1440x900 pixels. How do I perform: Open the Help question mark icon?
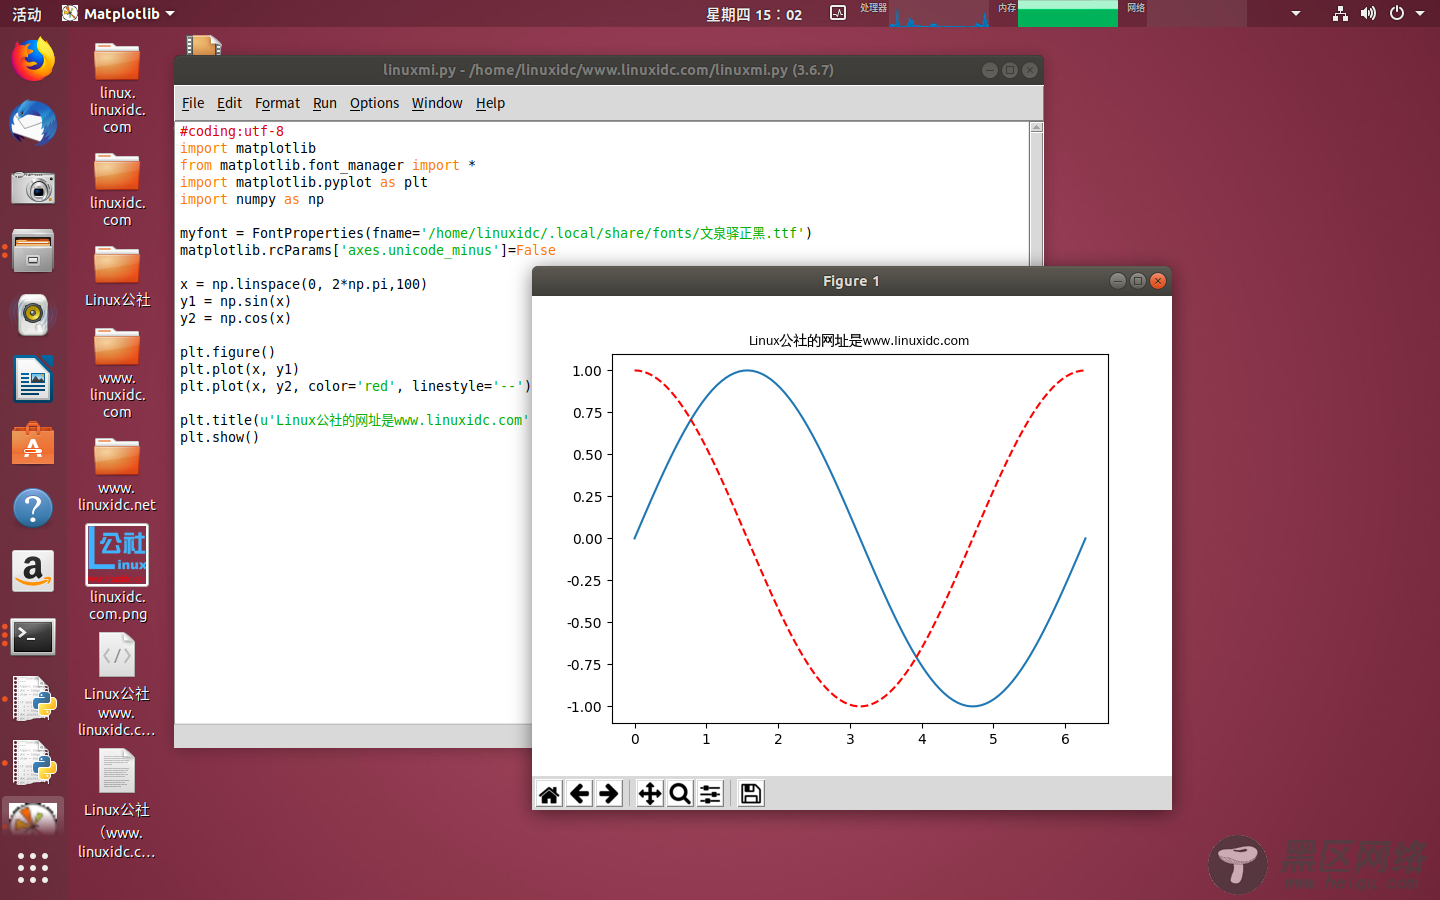pyautogui.click(x=33, y=508)
